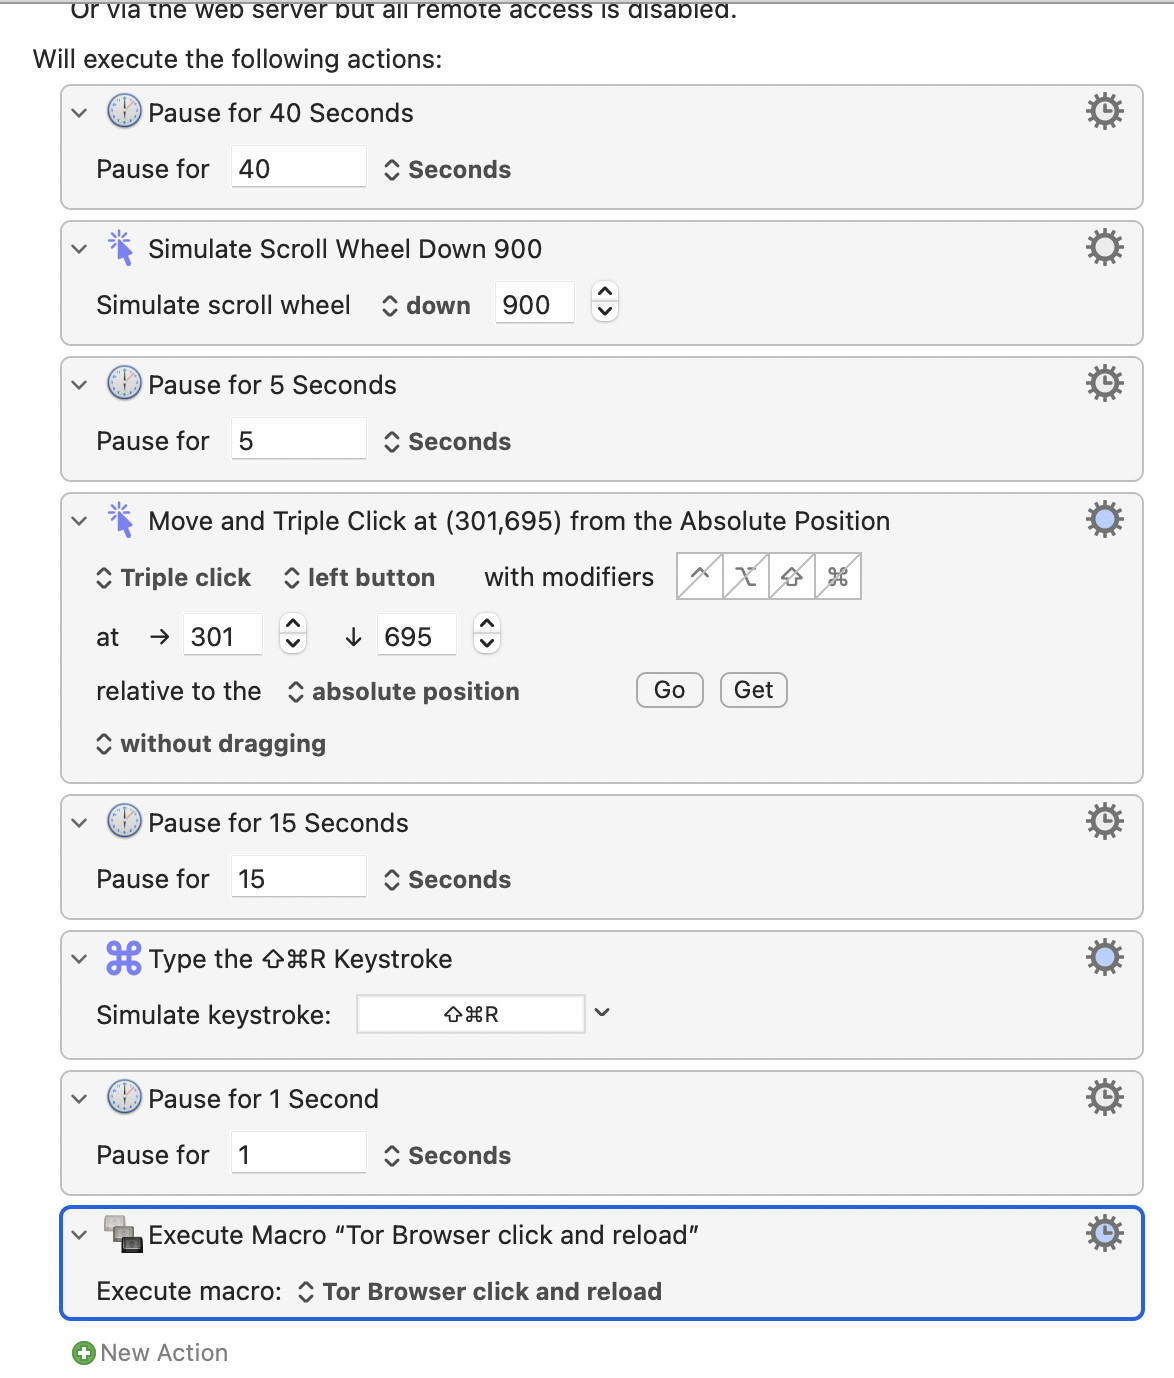
Task: Click clock icon of Pause for 15 Seconds
Action: (x=124, y=821)
